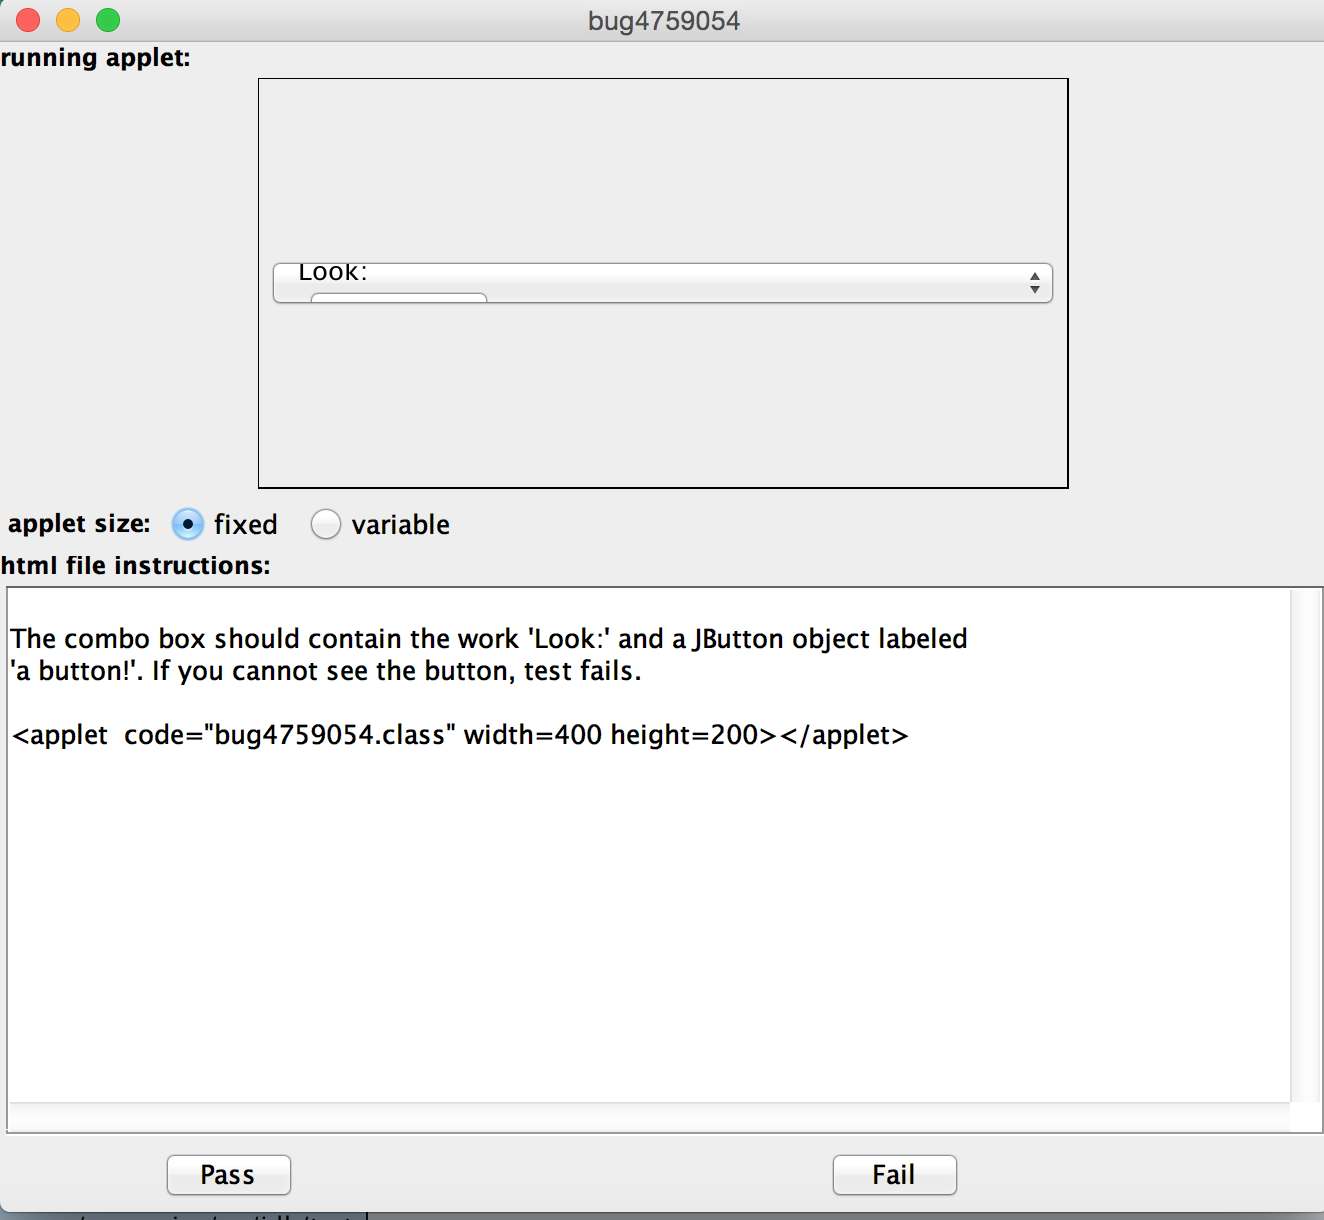The image size is (1324, 1220).
Task: Click the 'applet size:' label
Action: (80, 524)
